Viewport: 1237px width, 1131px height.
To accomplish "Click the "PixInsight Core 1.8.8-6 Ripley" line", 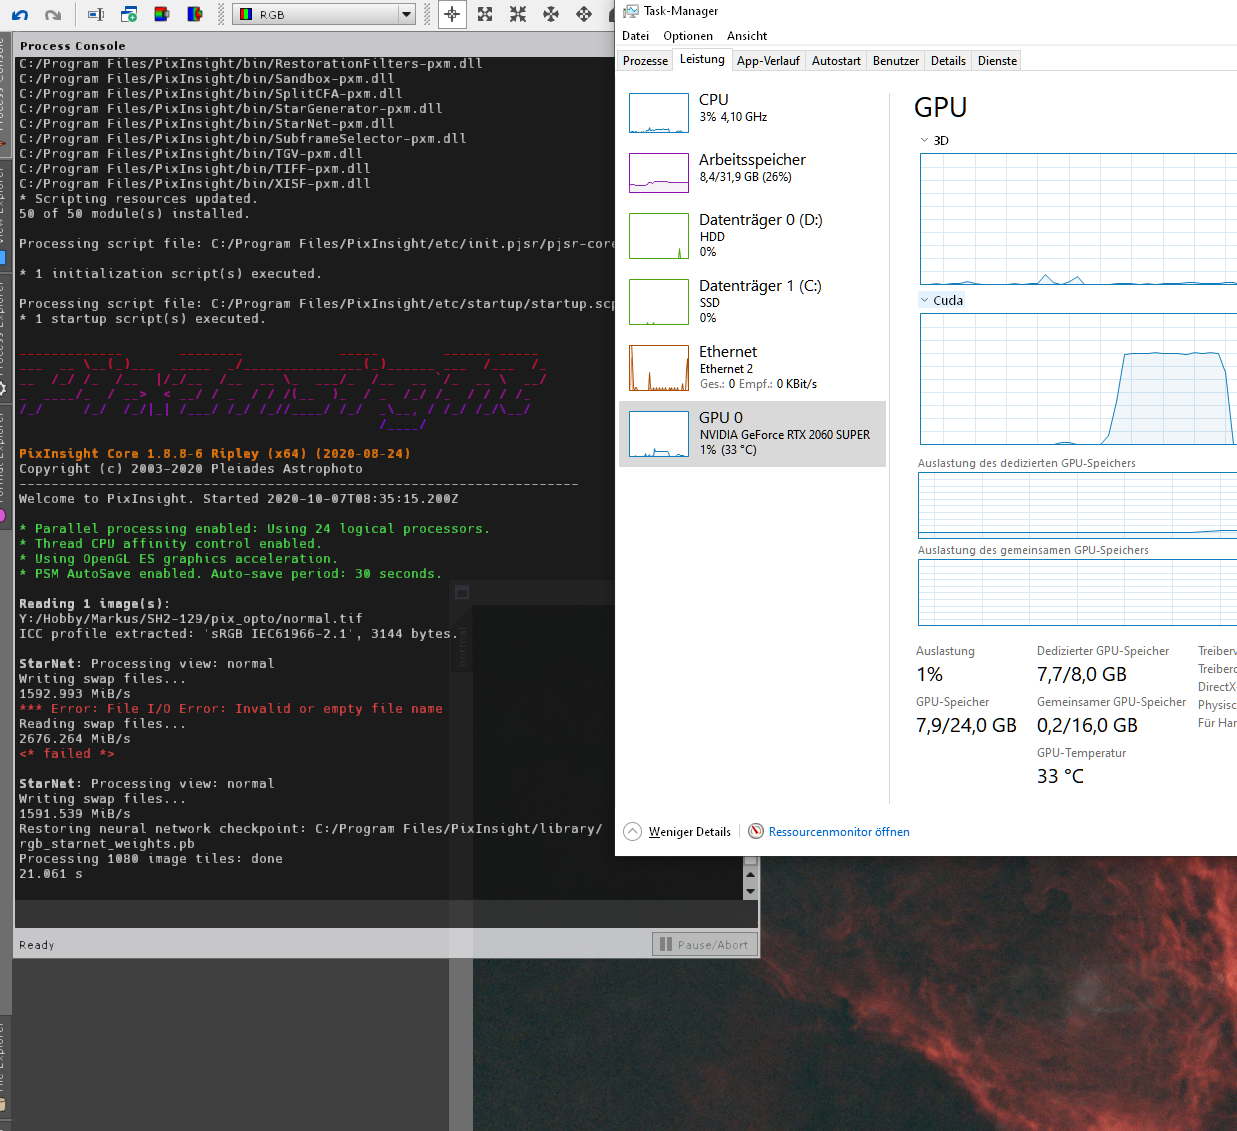I will (215, 454).
